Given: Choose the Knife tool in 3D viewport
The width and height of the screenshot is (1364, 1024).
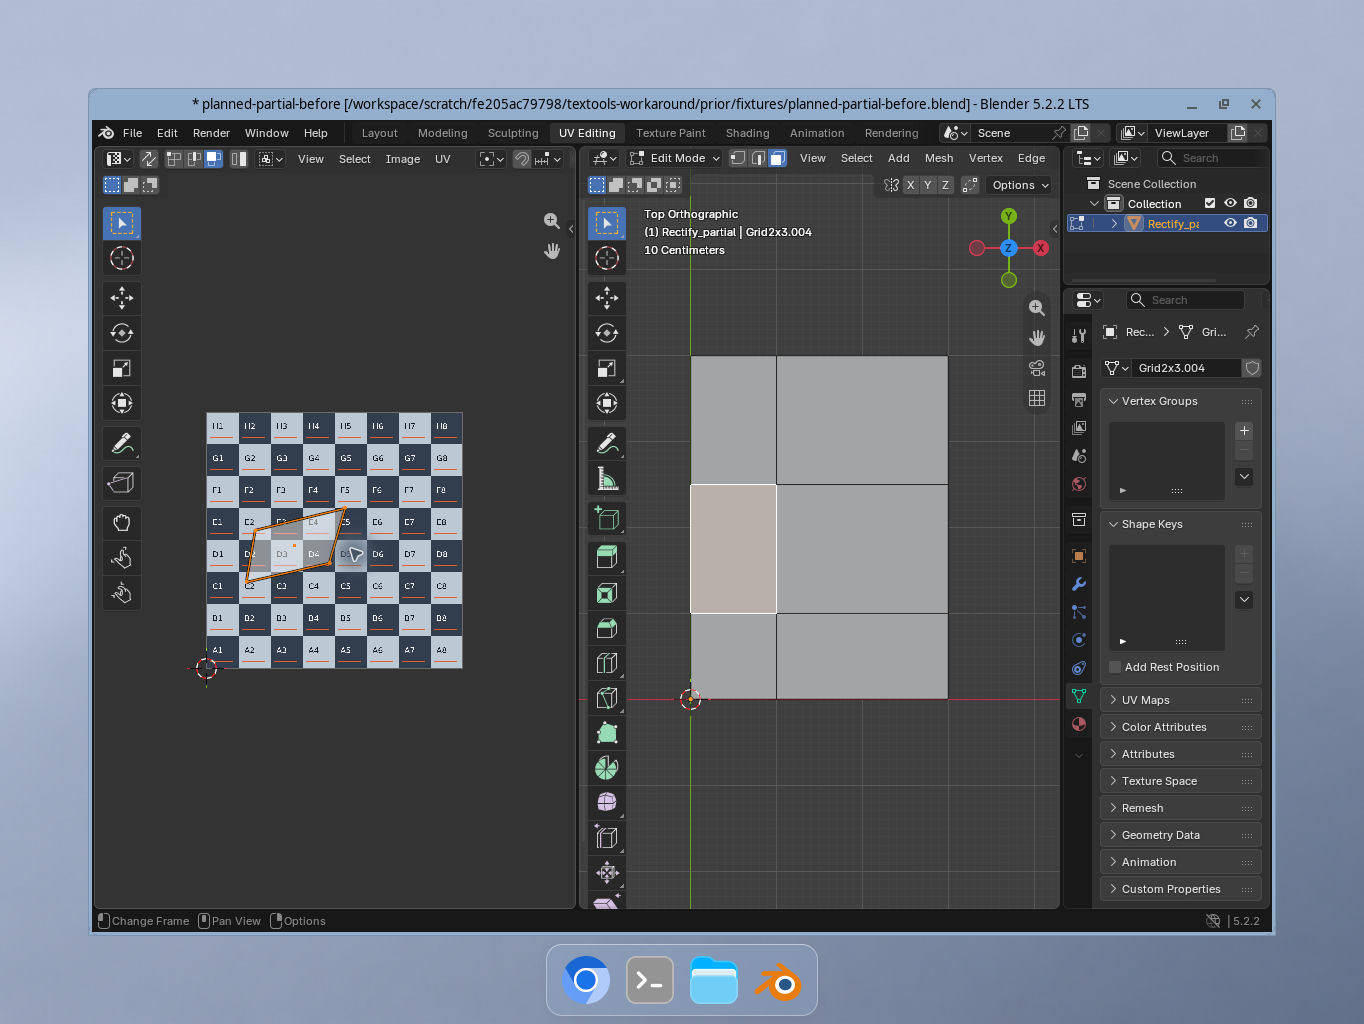Looking at the screenshot, I should pyautogui.click(x=607, y=698).
